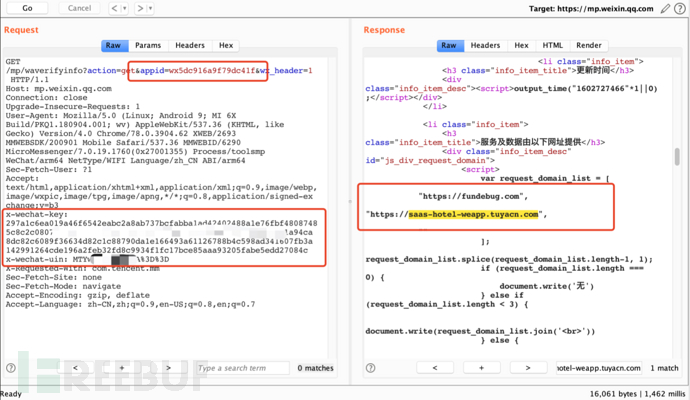690x400 pixels.
Task: Click the request search plus button
Action: tap(122, 368)
